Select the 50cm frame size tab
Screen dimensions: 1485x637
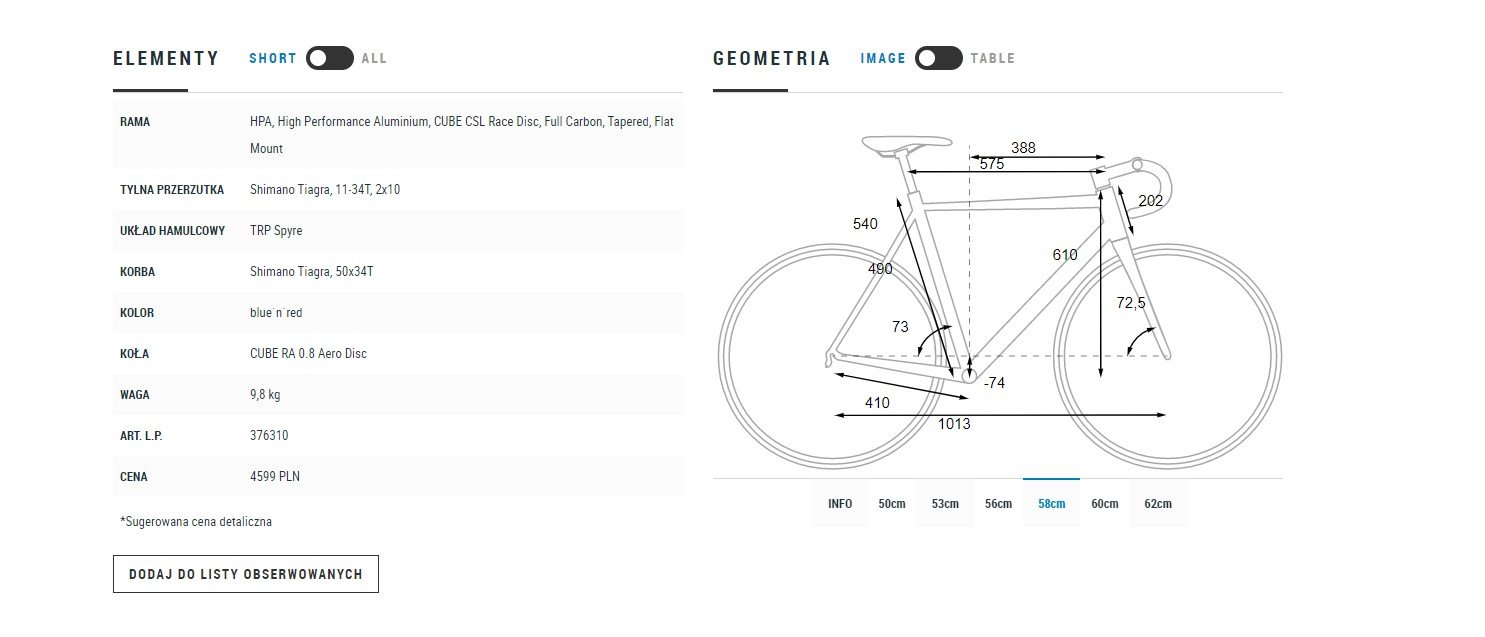[892, 503]
